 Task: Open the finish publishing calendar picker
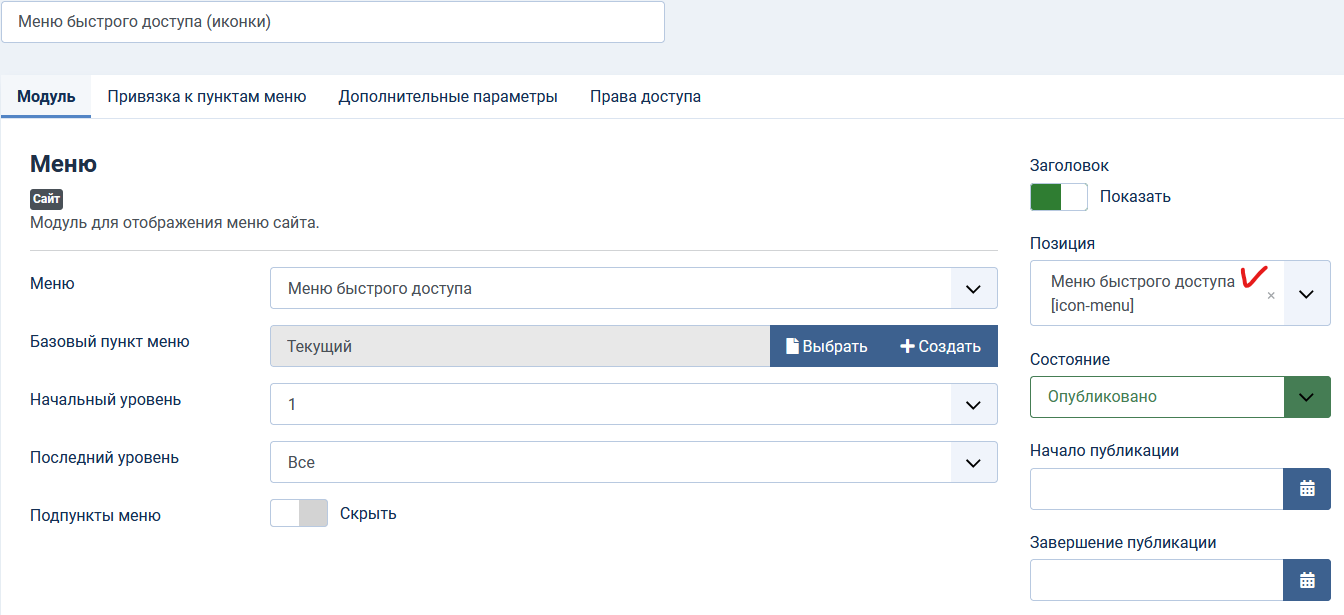click(x=1306, y=580)
